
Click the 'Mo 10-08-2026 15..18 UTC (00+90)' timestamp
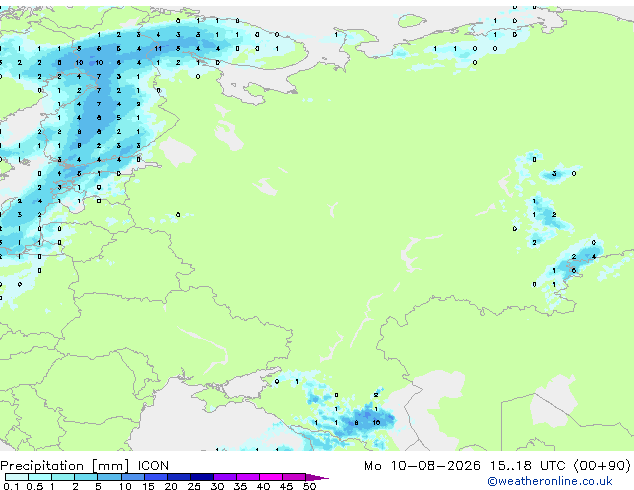pyautogui.click(x=497, y=466)
